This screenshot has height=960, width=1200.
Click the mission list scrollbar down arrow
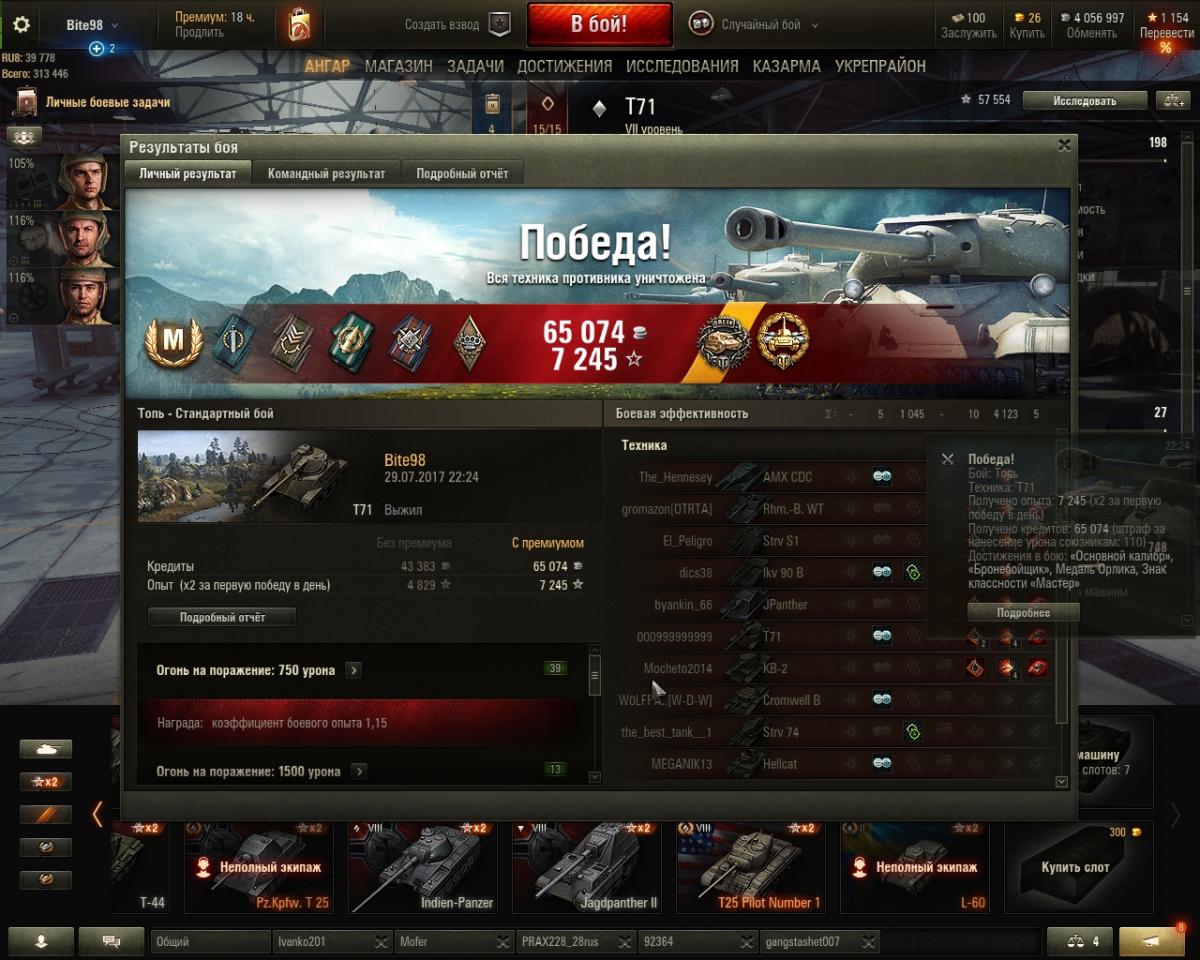(595, 776)
